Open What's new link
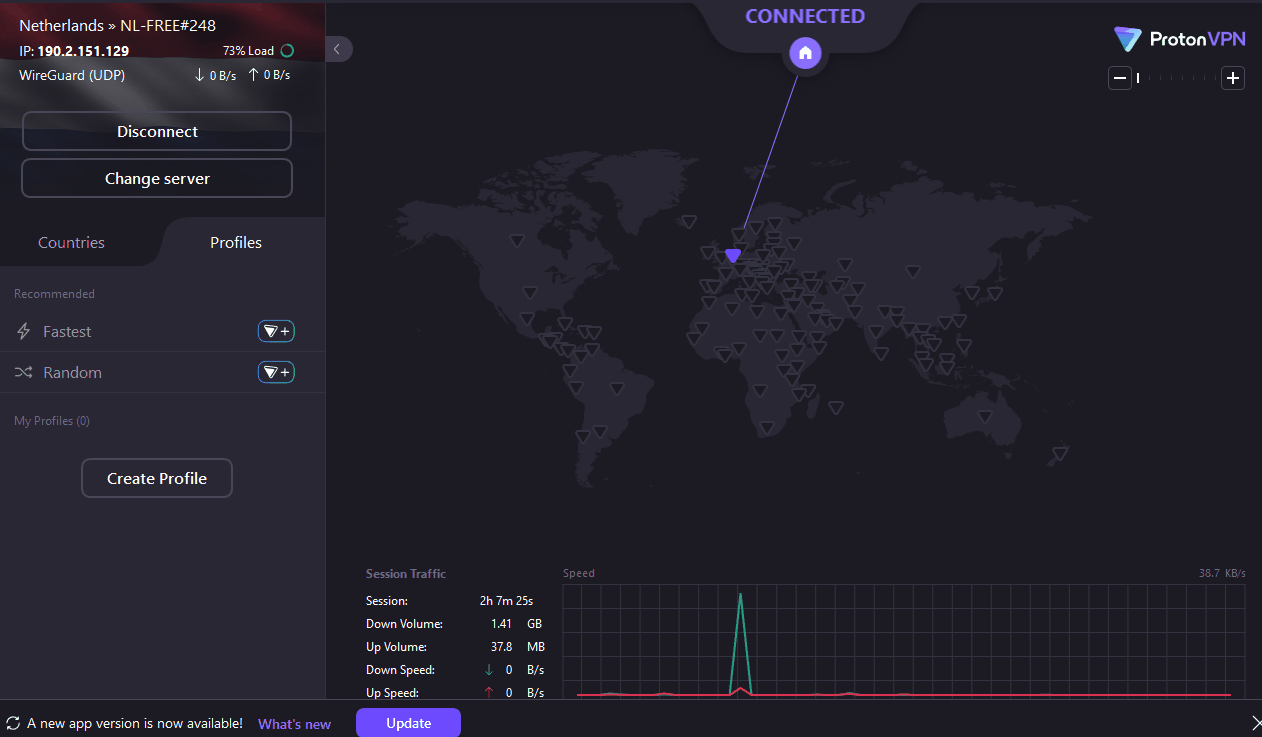Viewport: 1262px width, 737px height. tap(294, 723)
